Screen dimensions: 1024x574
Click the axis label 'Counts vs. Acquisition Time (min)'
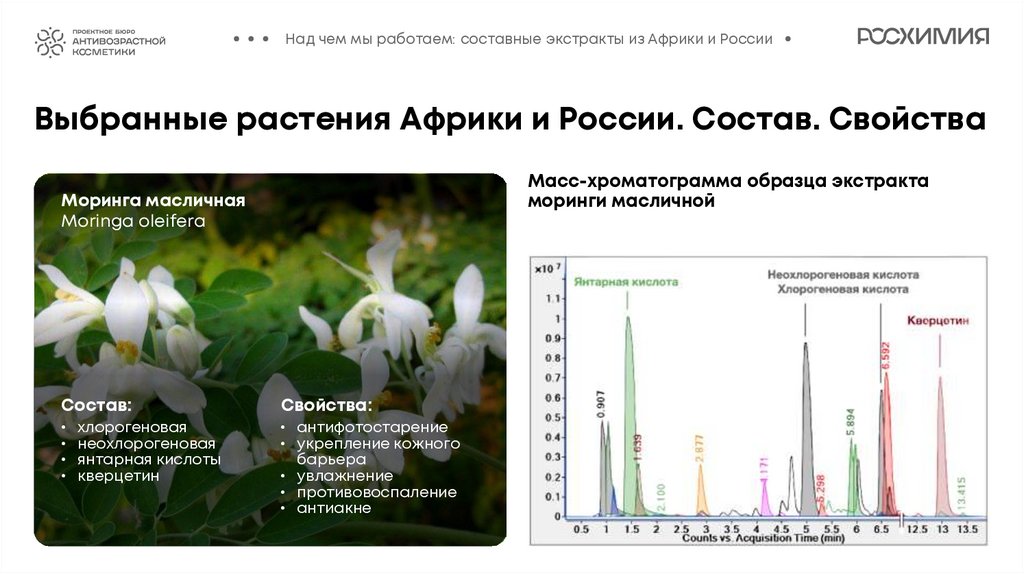click(x=763, y=538)
